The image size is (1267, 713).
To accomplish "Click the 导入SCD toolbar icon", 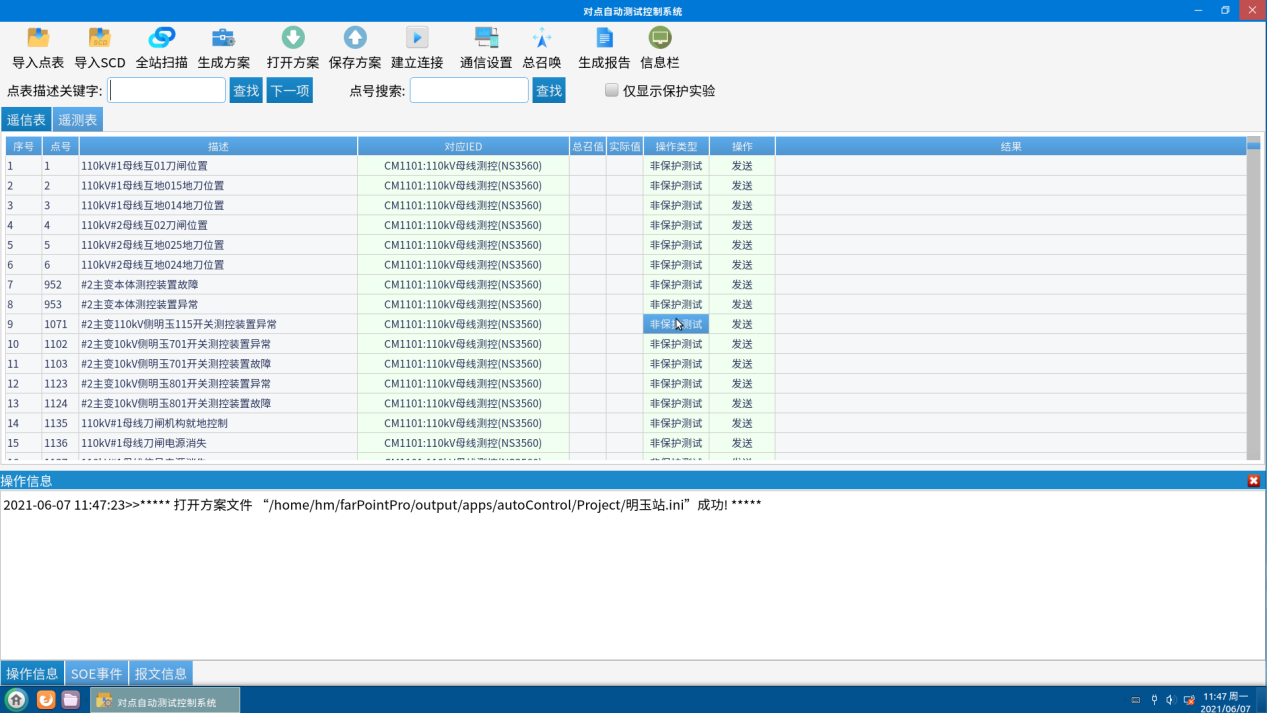I will click(x=100, y=39).
